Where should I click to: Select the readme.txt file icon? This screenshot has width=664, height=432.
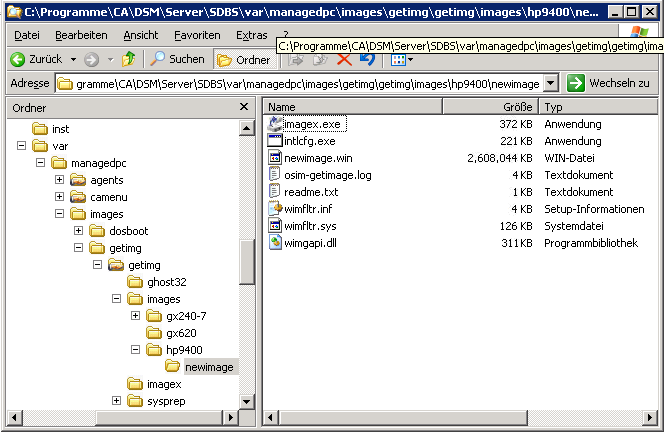pyautogui.click(x=275, y=191)
